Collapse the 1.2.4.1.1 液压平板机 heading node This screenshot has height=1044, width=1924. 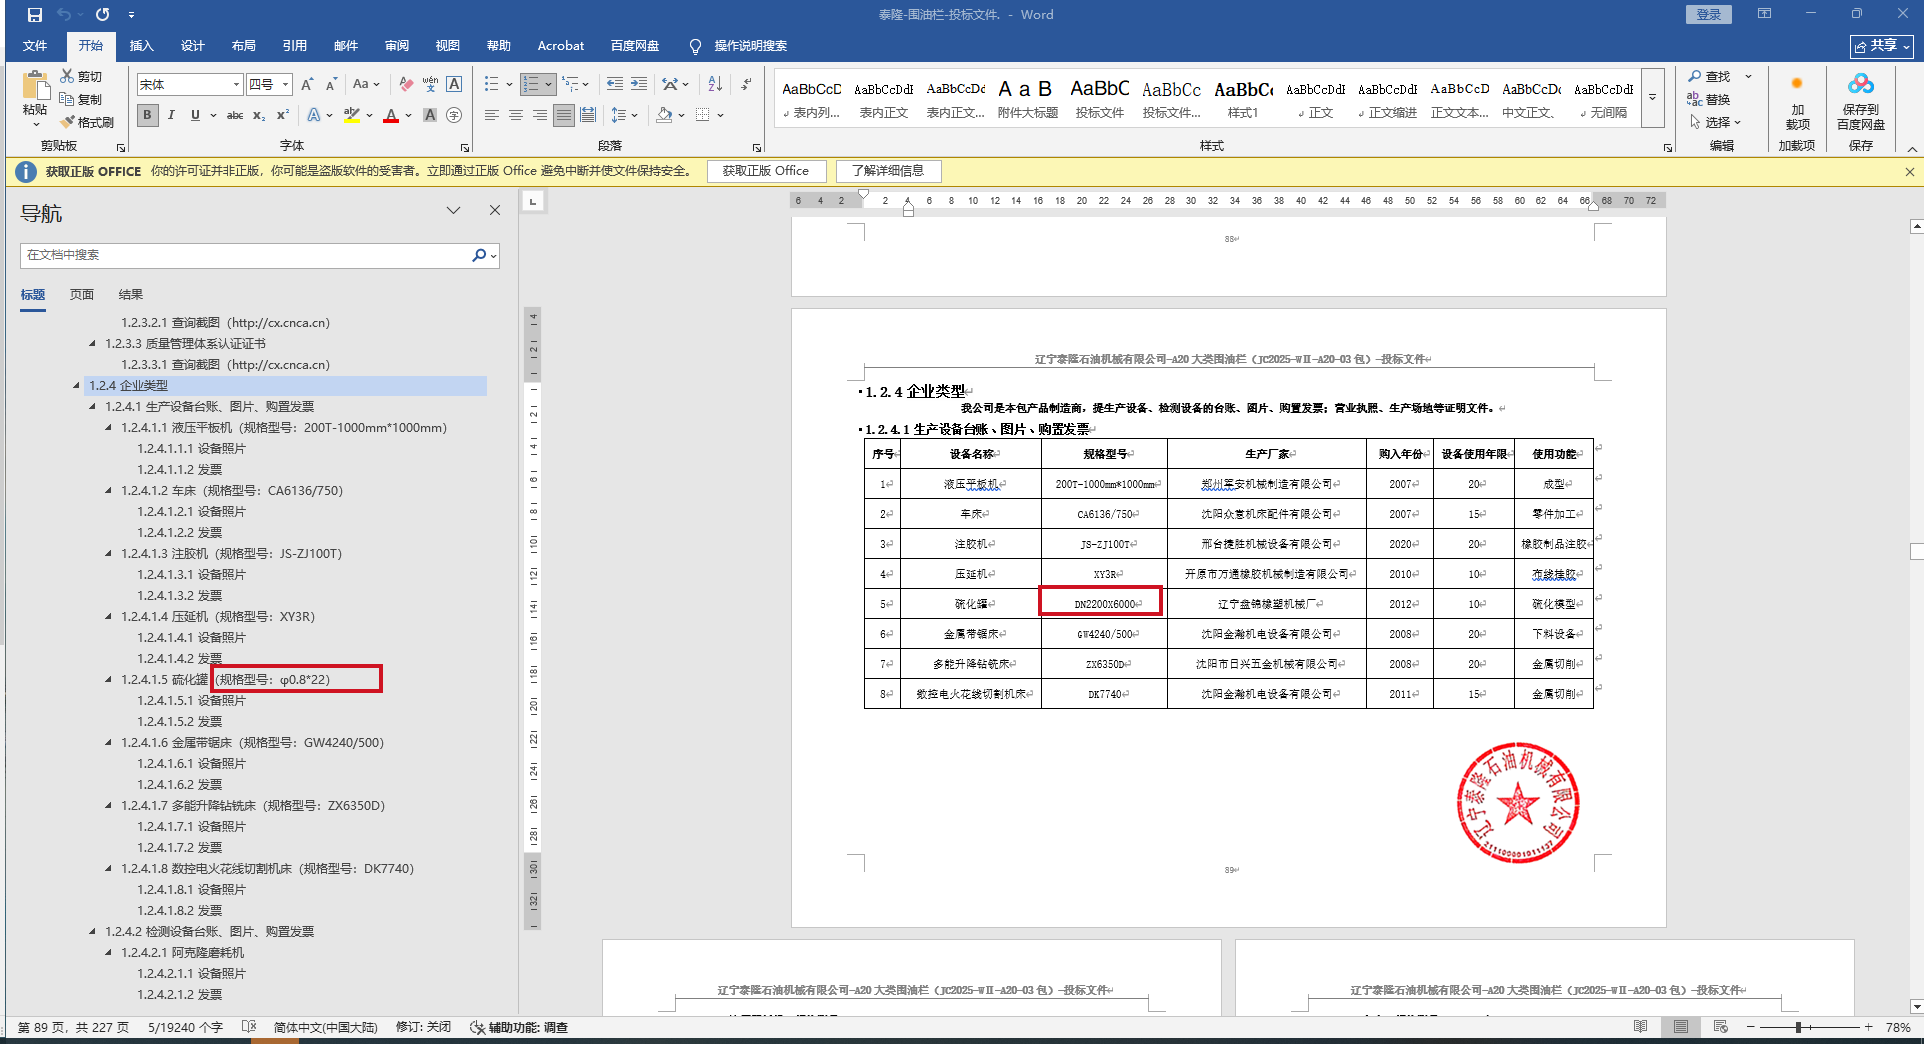coord(109,427)
